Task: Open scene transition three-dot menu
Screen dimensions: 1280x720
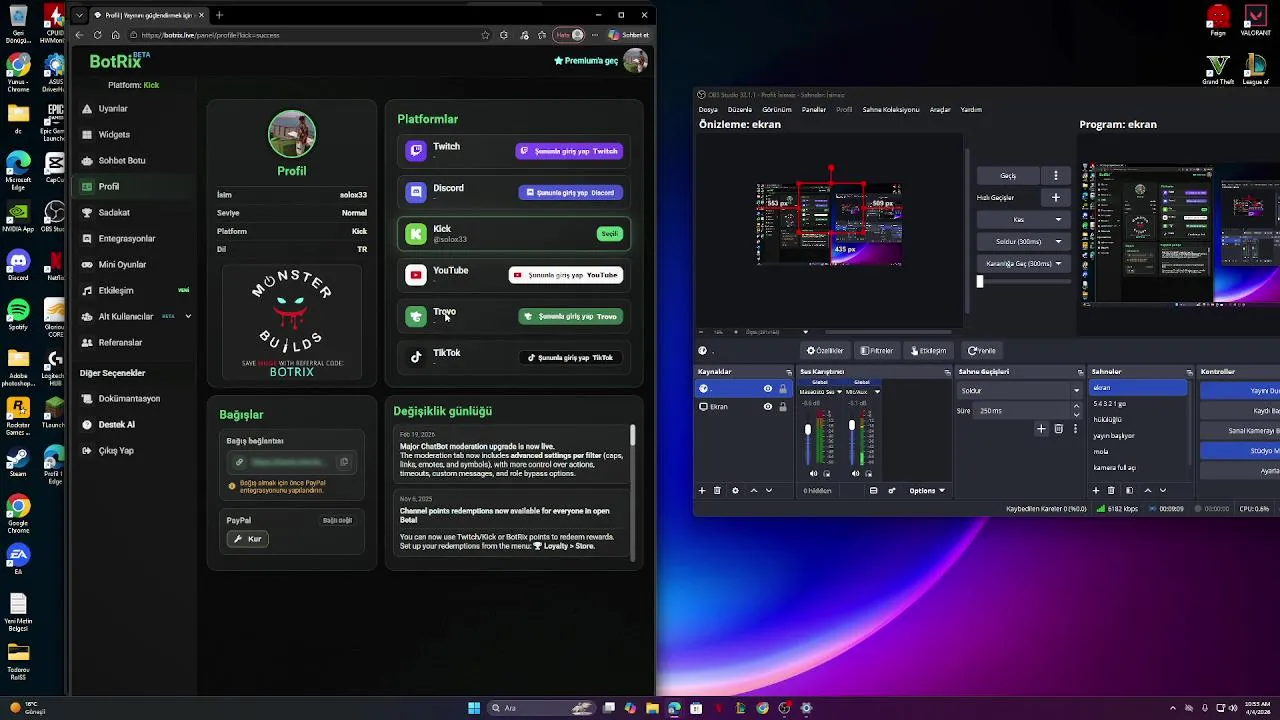Action: click(1075, 428)
